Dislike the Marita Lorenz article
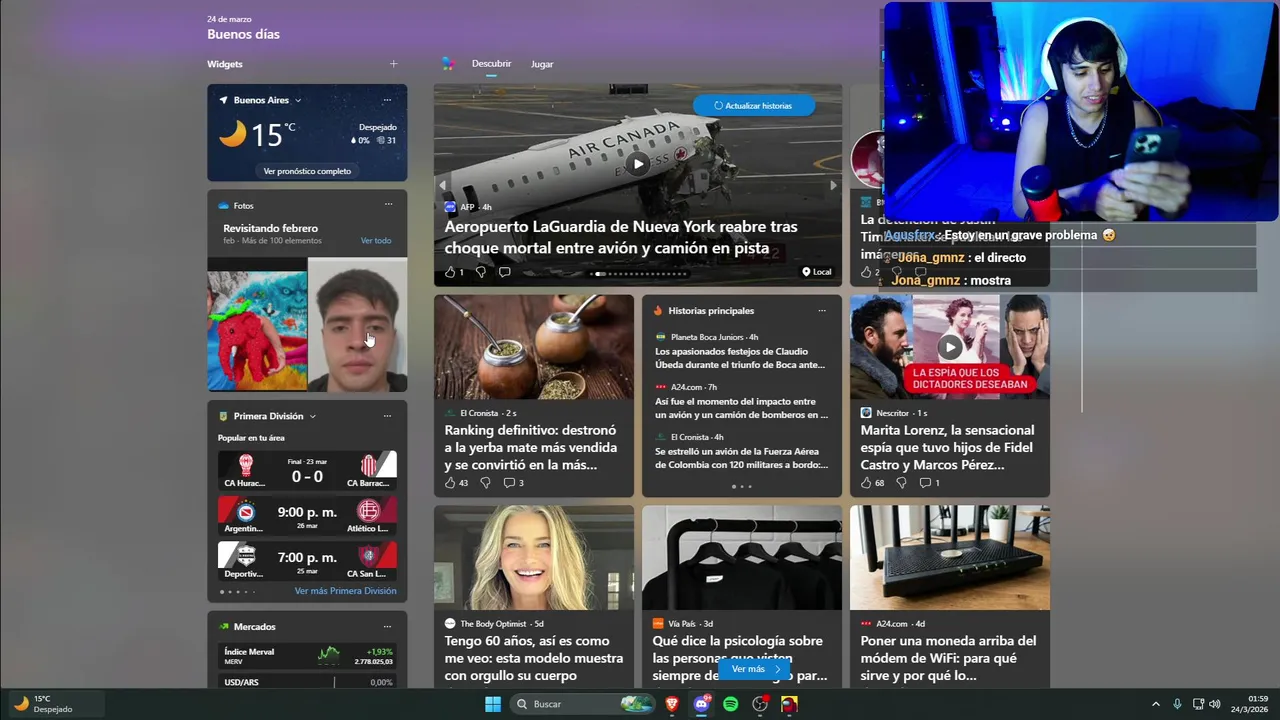 tap(901, 483)
